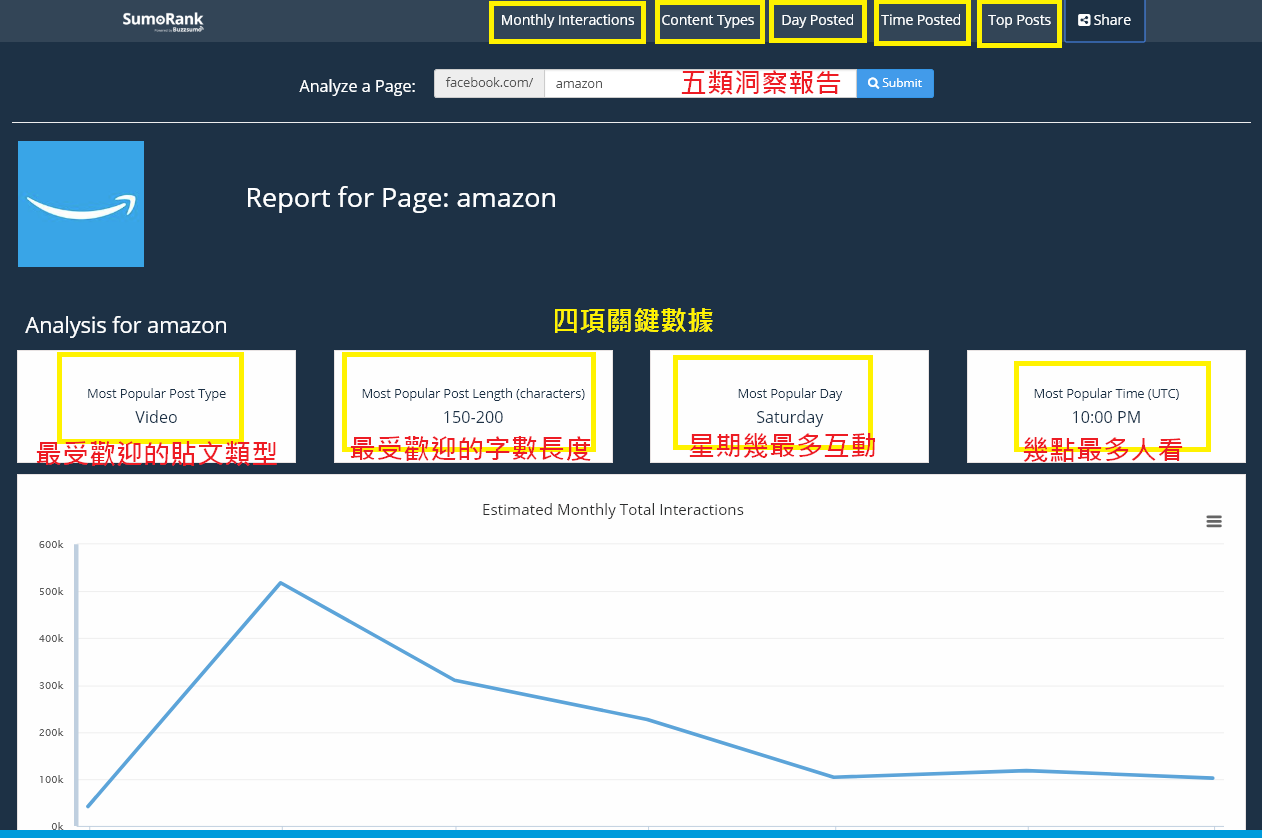Click the 100k y-axis label
Screen dimensions: 1262x838
[51, 779]
